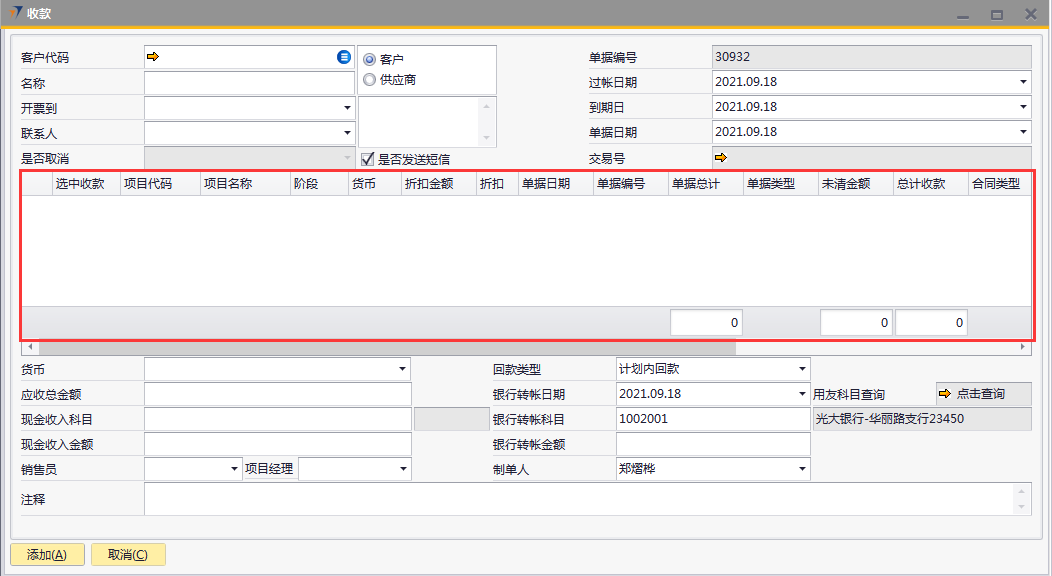Click the 取消(C) button
This screenshot has width=1052, height=576.
click(x=128, y=555)
